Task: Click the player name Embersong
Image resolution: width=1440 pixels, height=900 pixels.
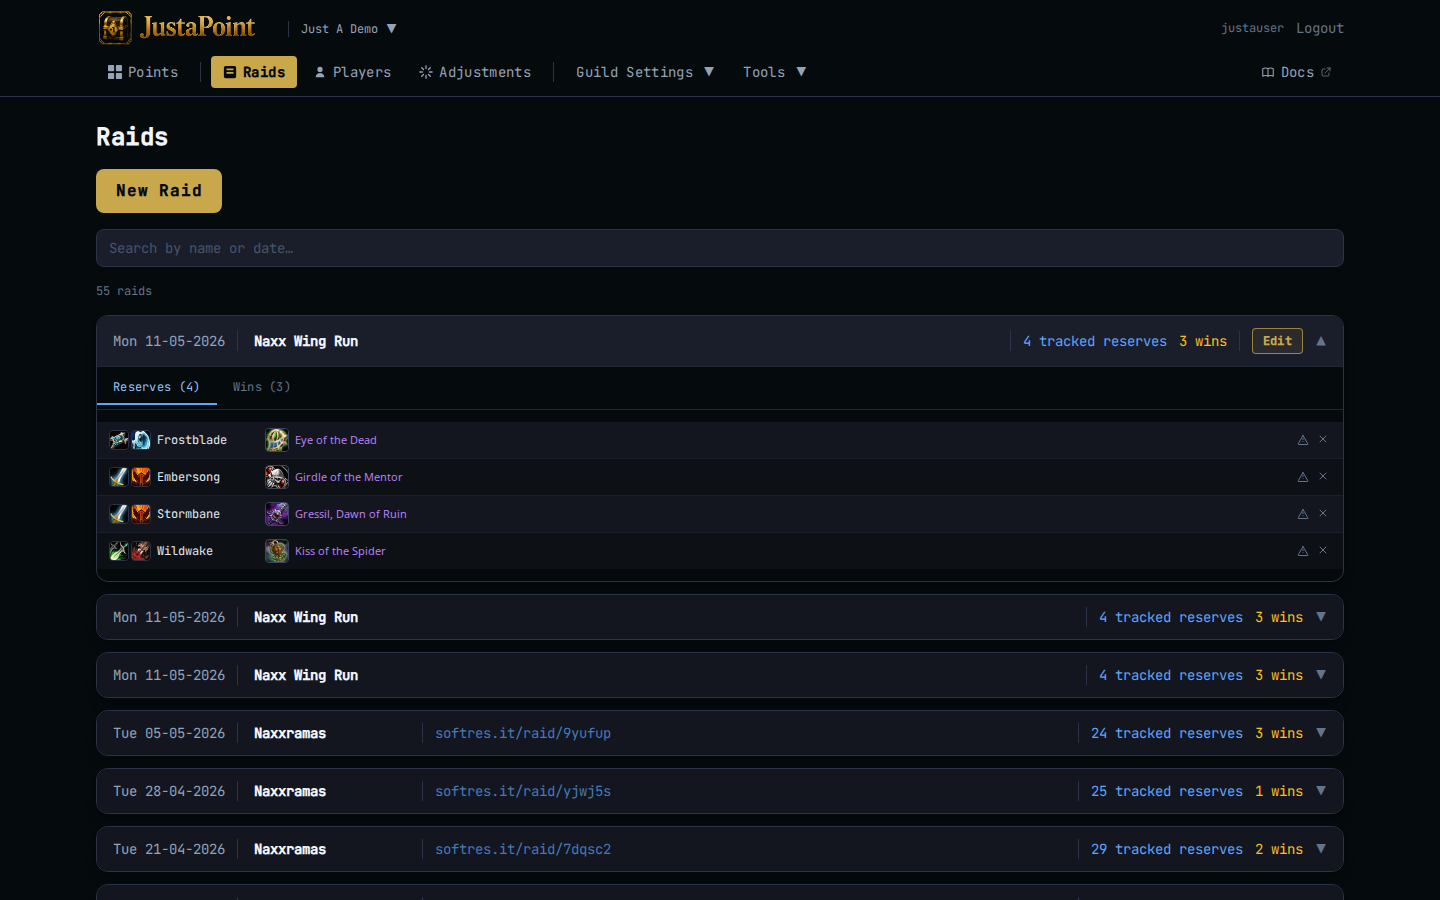Action: click(188, 477)
